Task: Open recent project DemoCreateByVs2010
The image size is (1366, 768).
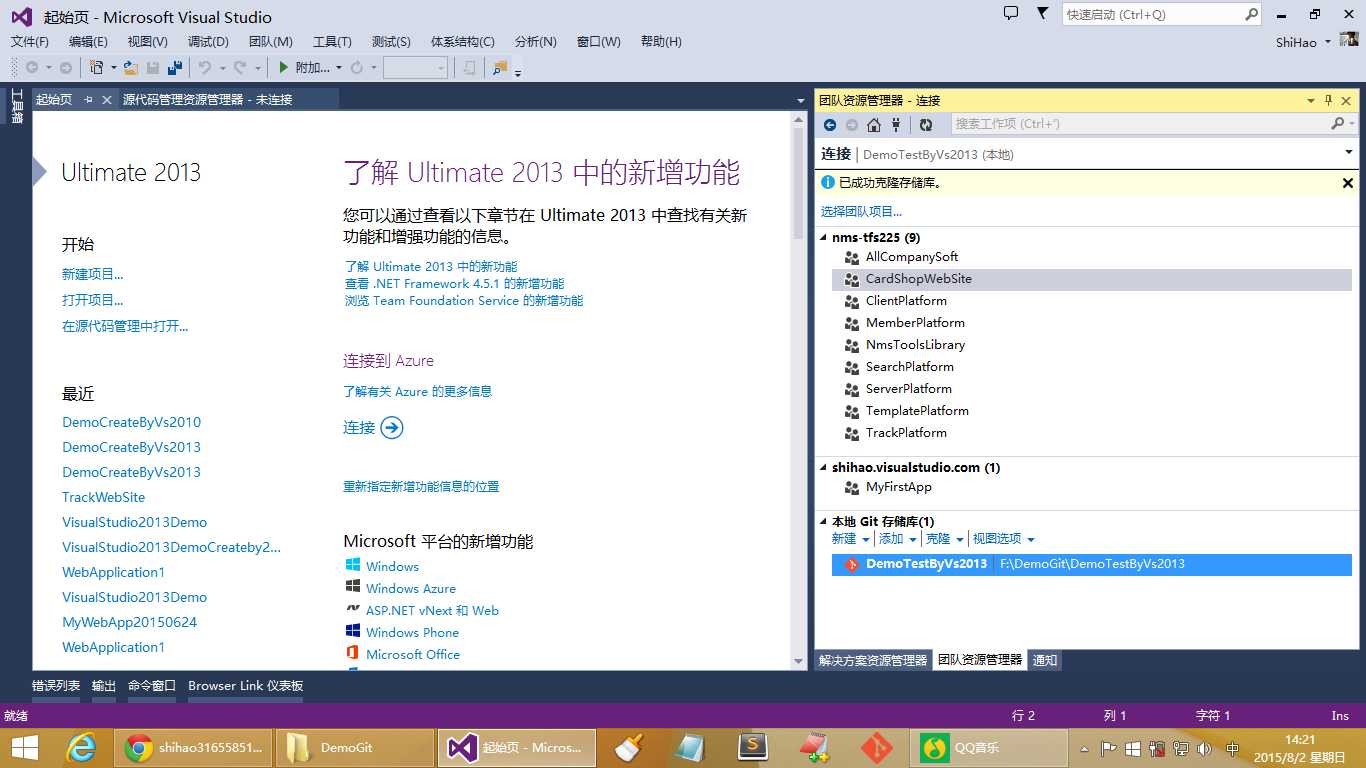Action: pos(132,422)
